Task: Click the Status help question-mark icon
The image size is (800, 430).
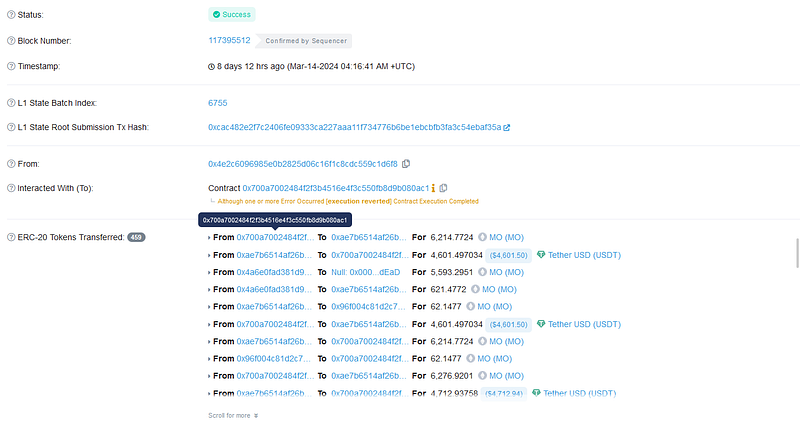Action: [x=11, y=15]
